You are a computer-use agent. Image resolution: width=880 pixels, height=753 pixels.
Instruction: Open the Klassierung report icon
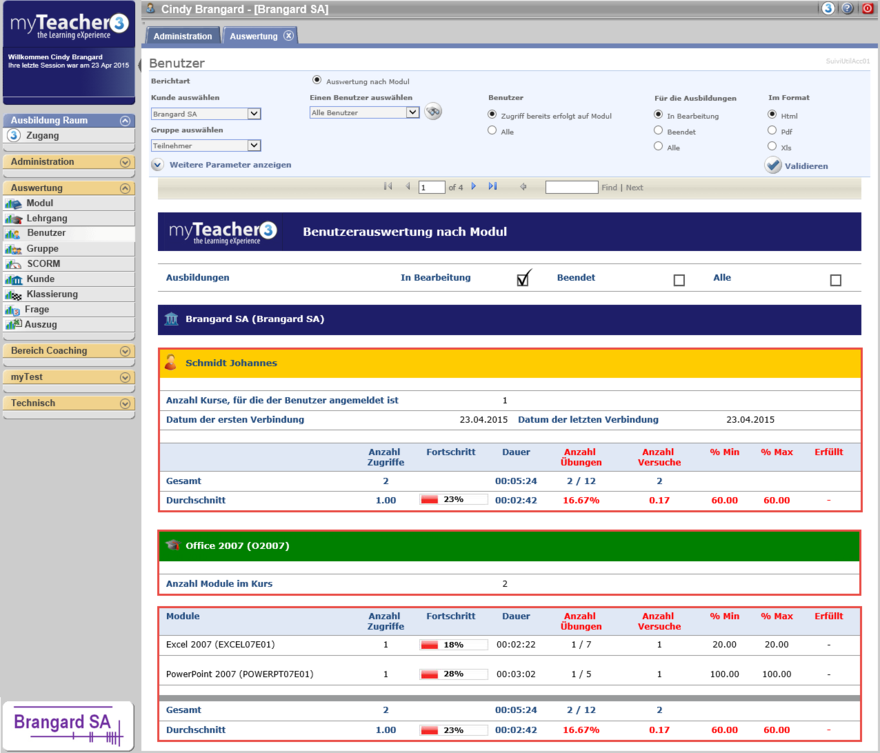click(x=14, y=295)
